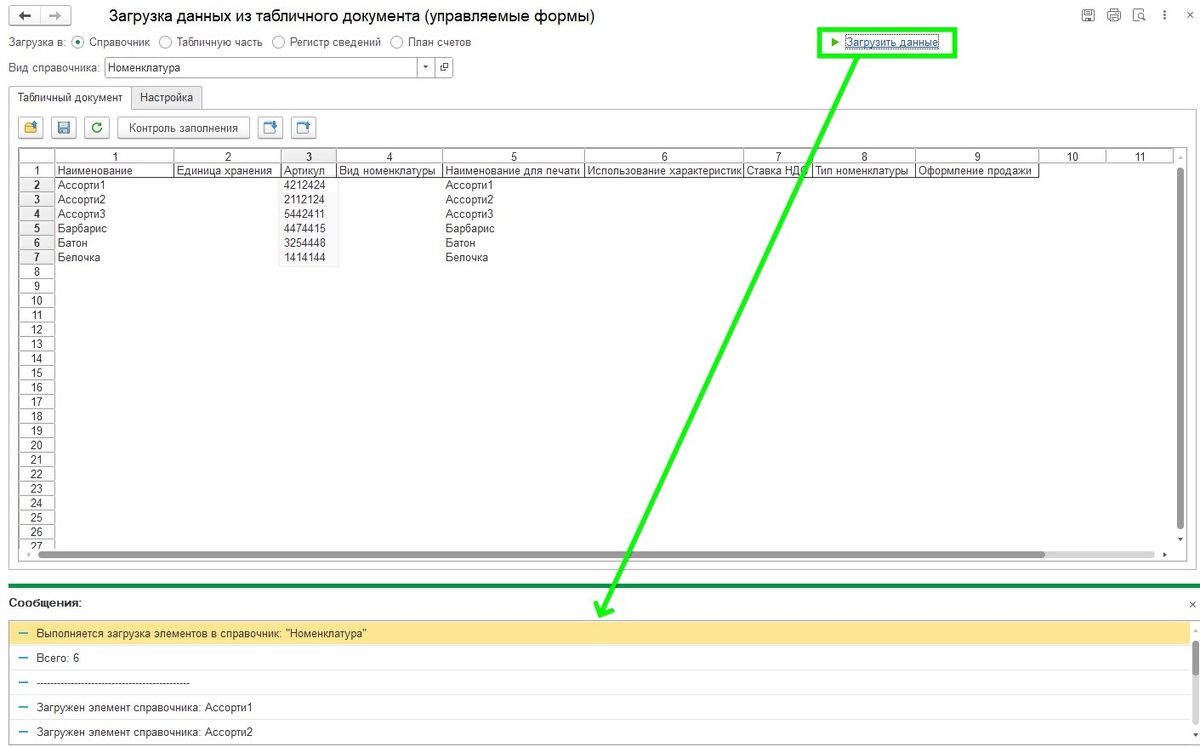Select the message Всего: 6
Image resolution: width=1200 pixels, height=747 pixels.
(599, 658)
